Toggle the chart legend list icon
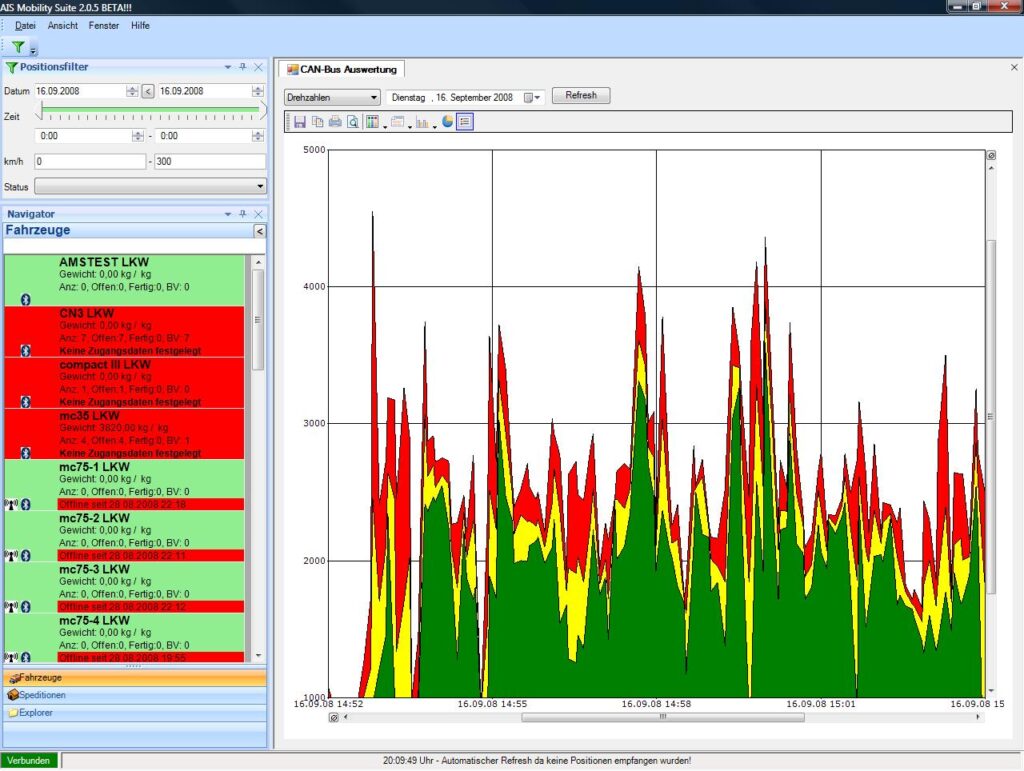The width and height of the screenshot is (1024, 771). pyautogui.click(x=464, y=122)
